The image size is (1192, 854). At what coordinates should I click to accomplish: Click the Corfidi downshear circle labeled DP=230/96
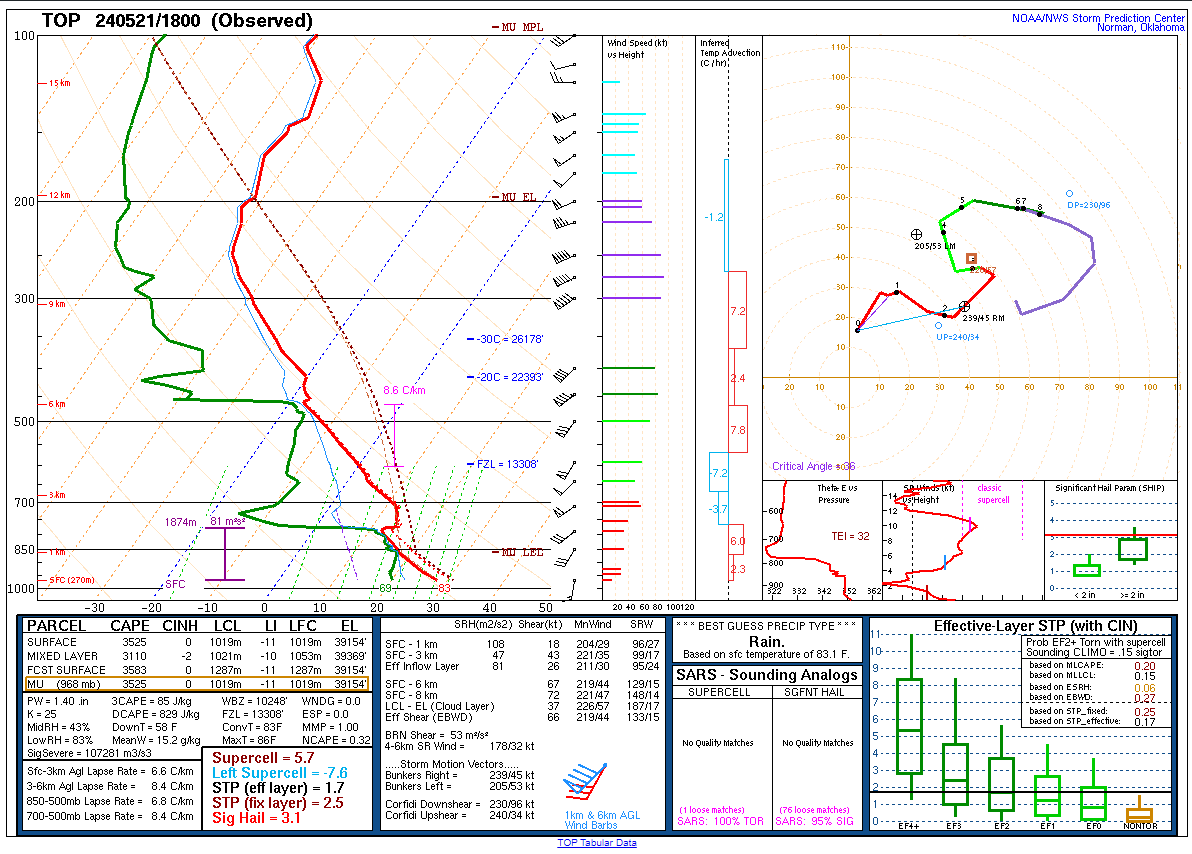pyautogui.click(x=1069, y=194)
